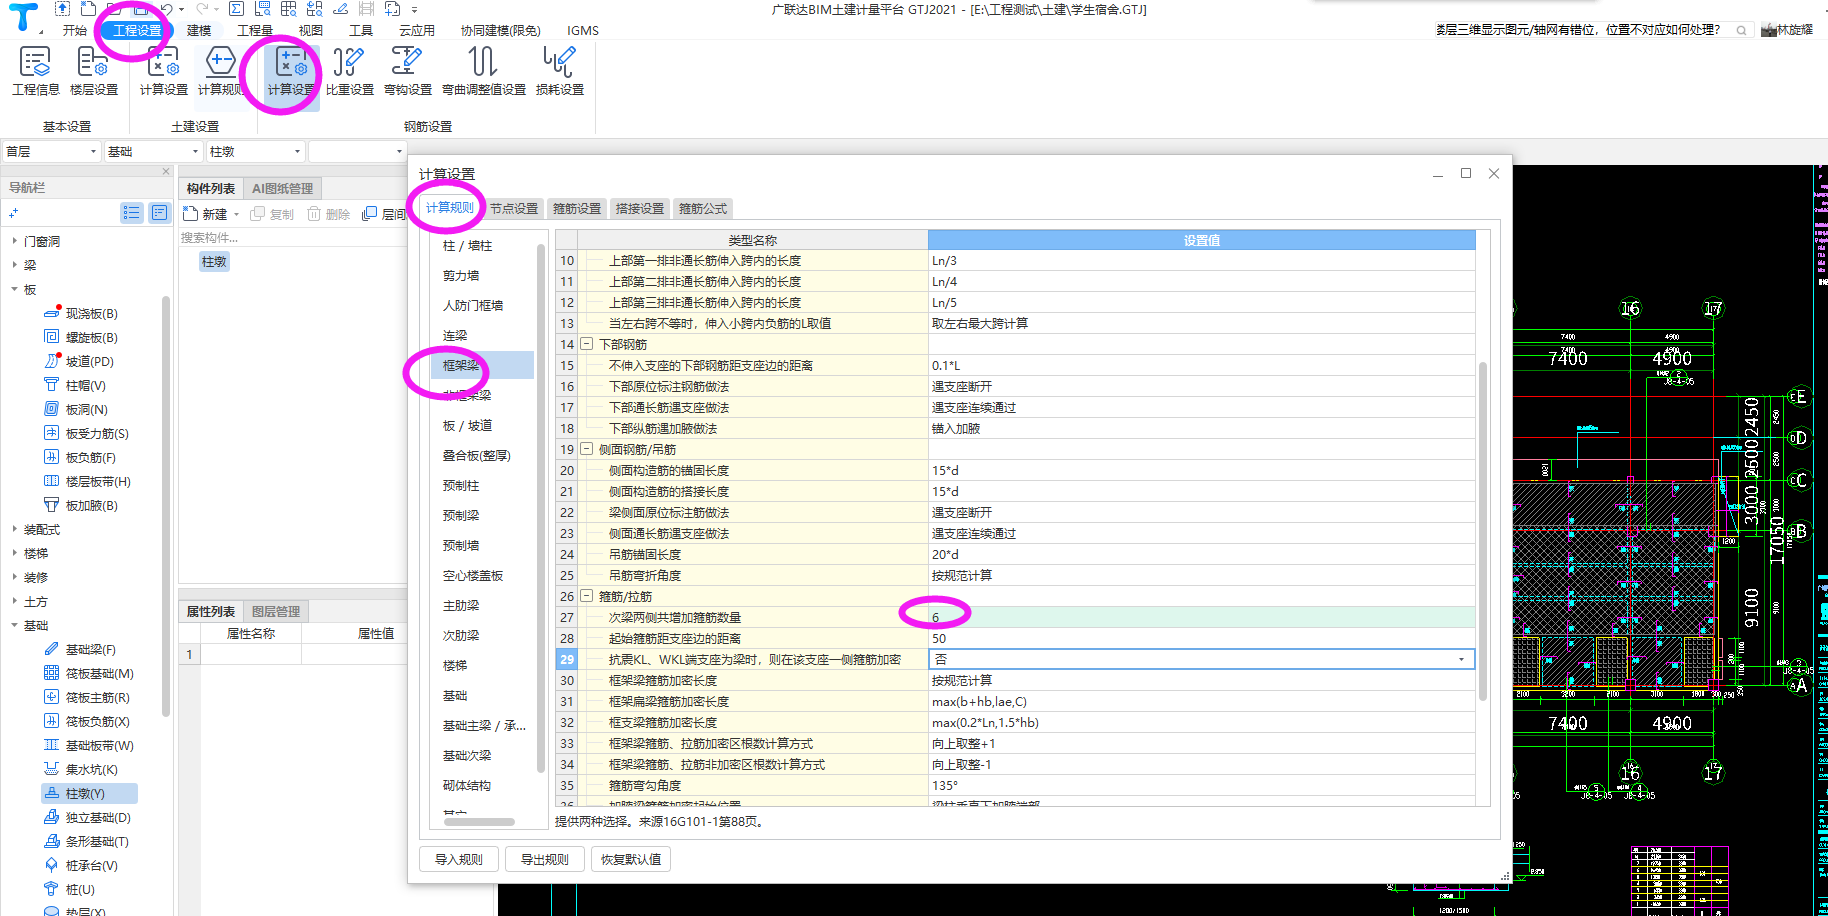Switch to 搭接设置 tab in dialog
Image resolution: width=1828 pixels, height=916 pixels.
(x=640, y=208)
